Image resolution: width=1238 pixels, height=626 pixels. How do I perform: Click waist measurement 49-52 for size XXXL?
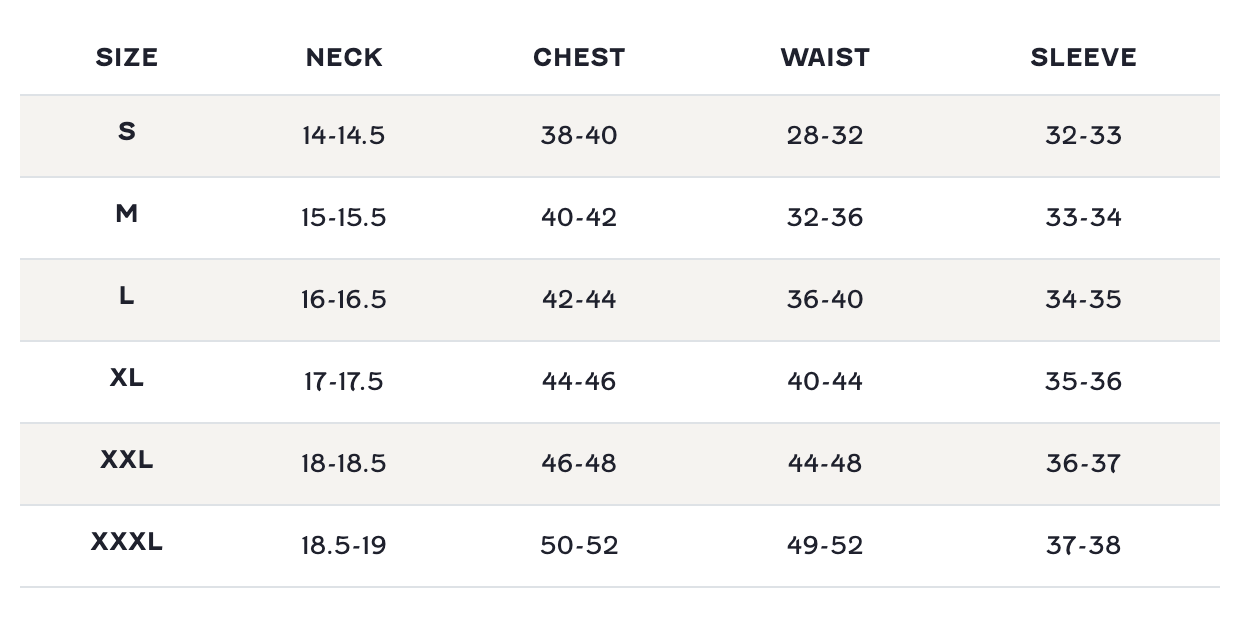825,546
